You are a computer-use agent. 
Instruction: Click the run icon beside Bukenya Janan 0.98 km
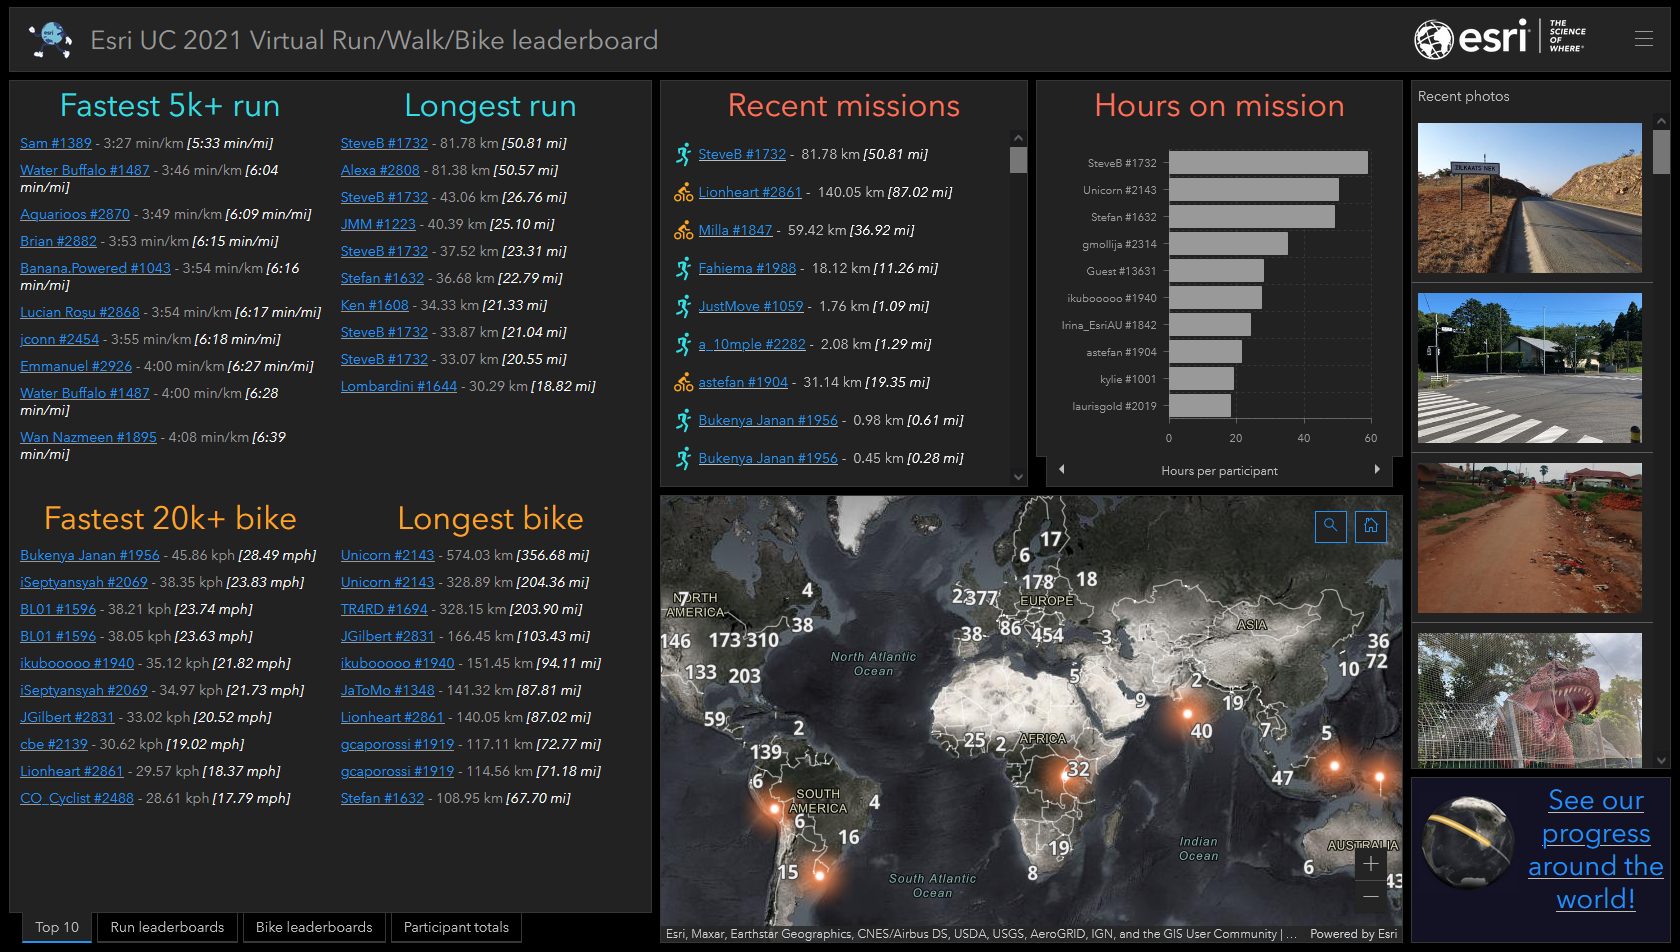[x=683, y=420]
